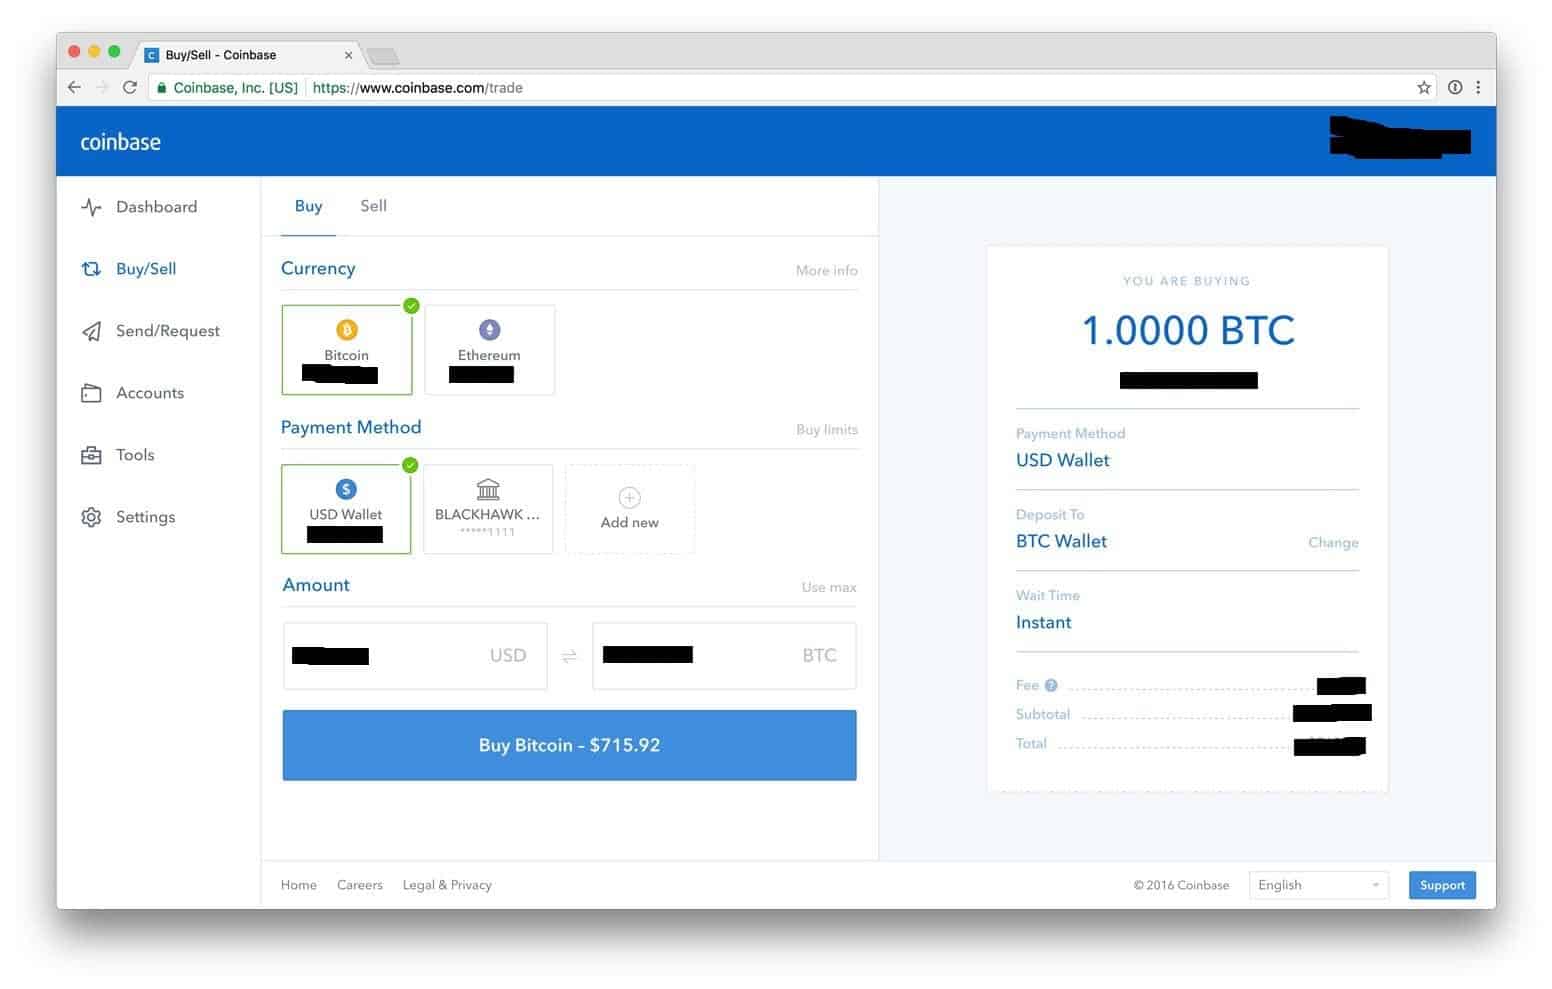Click the Send/Request paper plane icon
The height and width of the screenshot is (989, 1552).
(91, 331)
